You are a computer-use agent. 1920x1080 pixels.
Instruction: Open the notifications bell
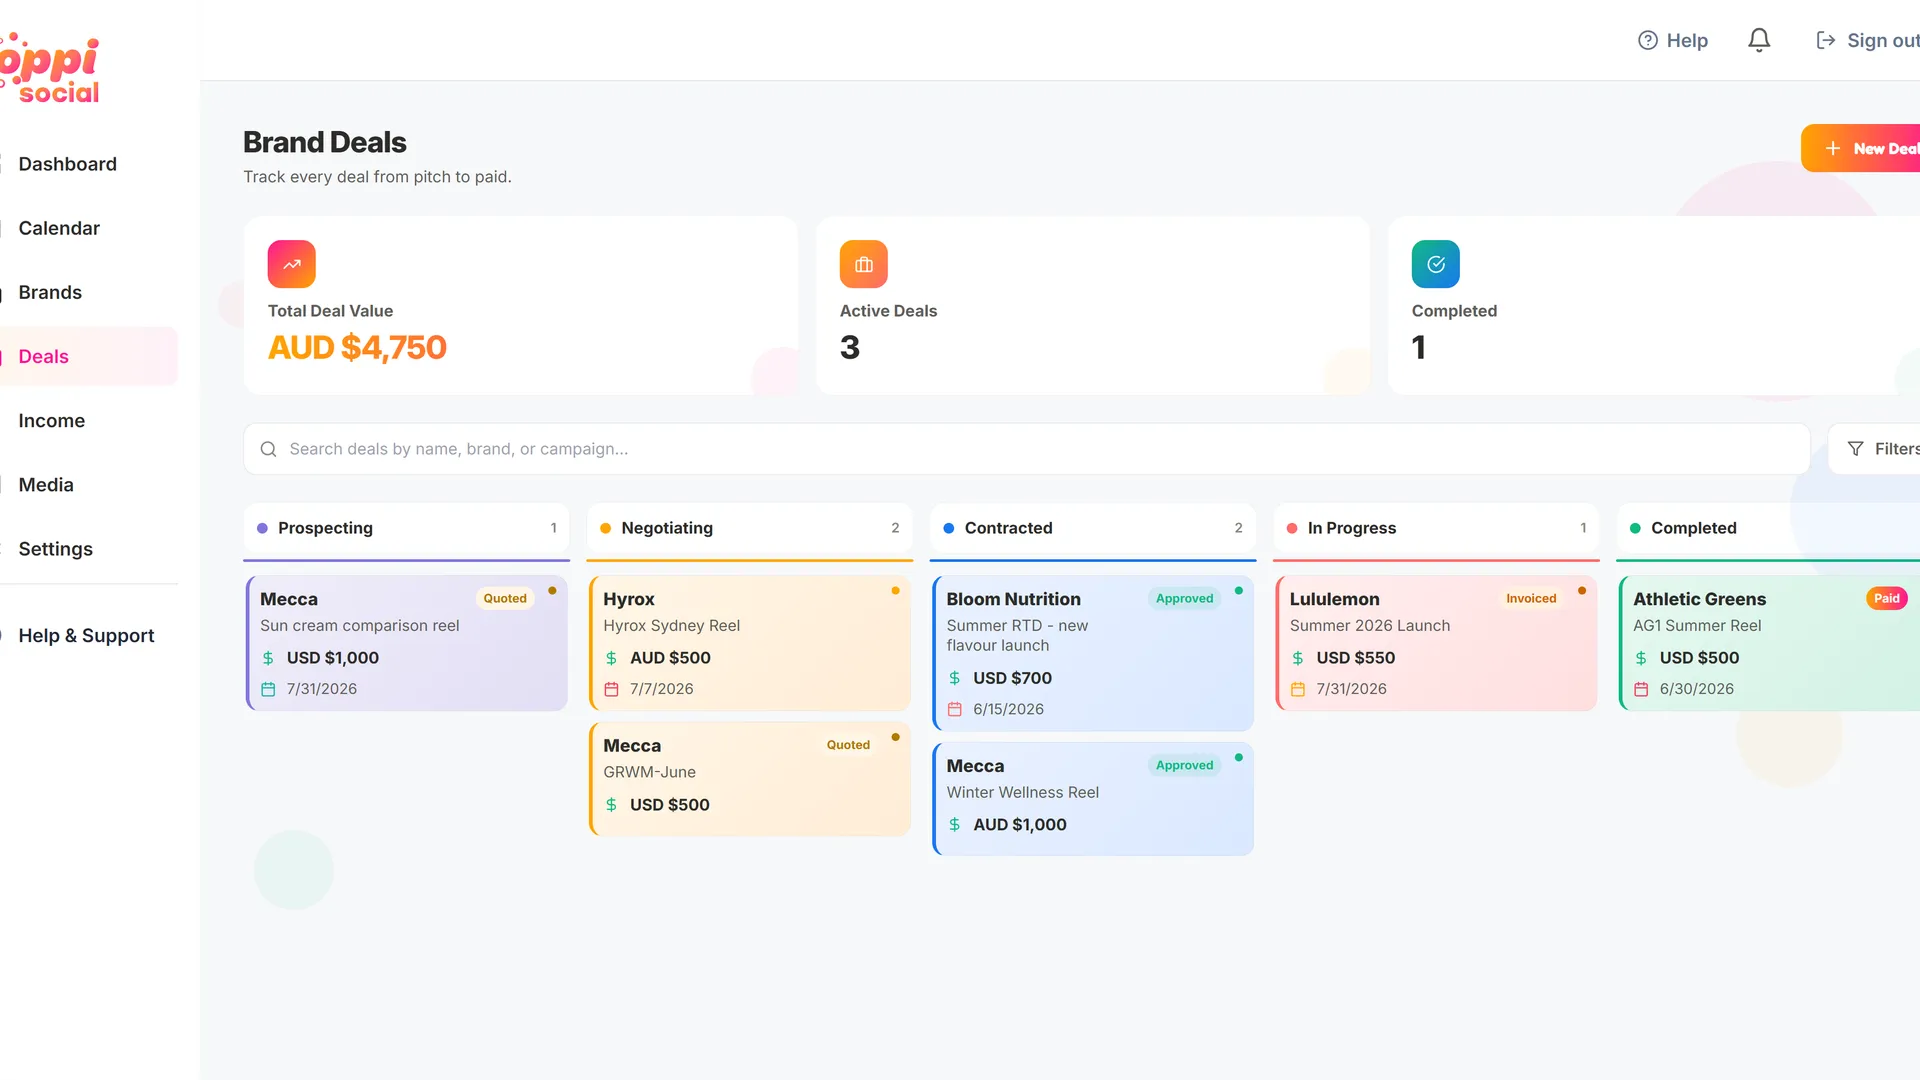1759,40
